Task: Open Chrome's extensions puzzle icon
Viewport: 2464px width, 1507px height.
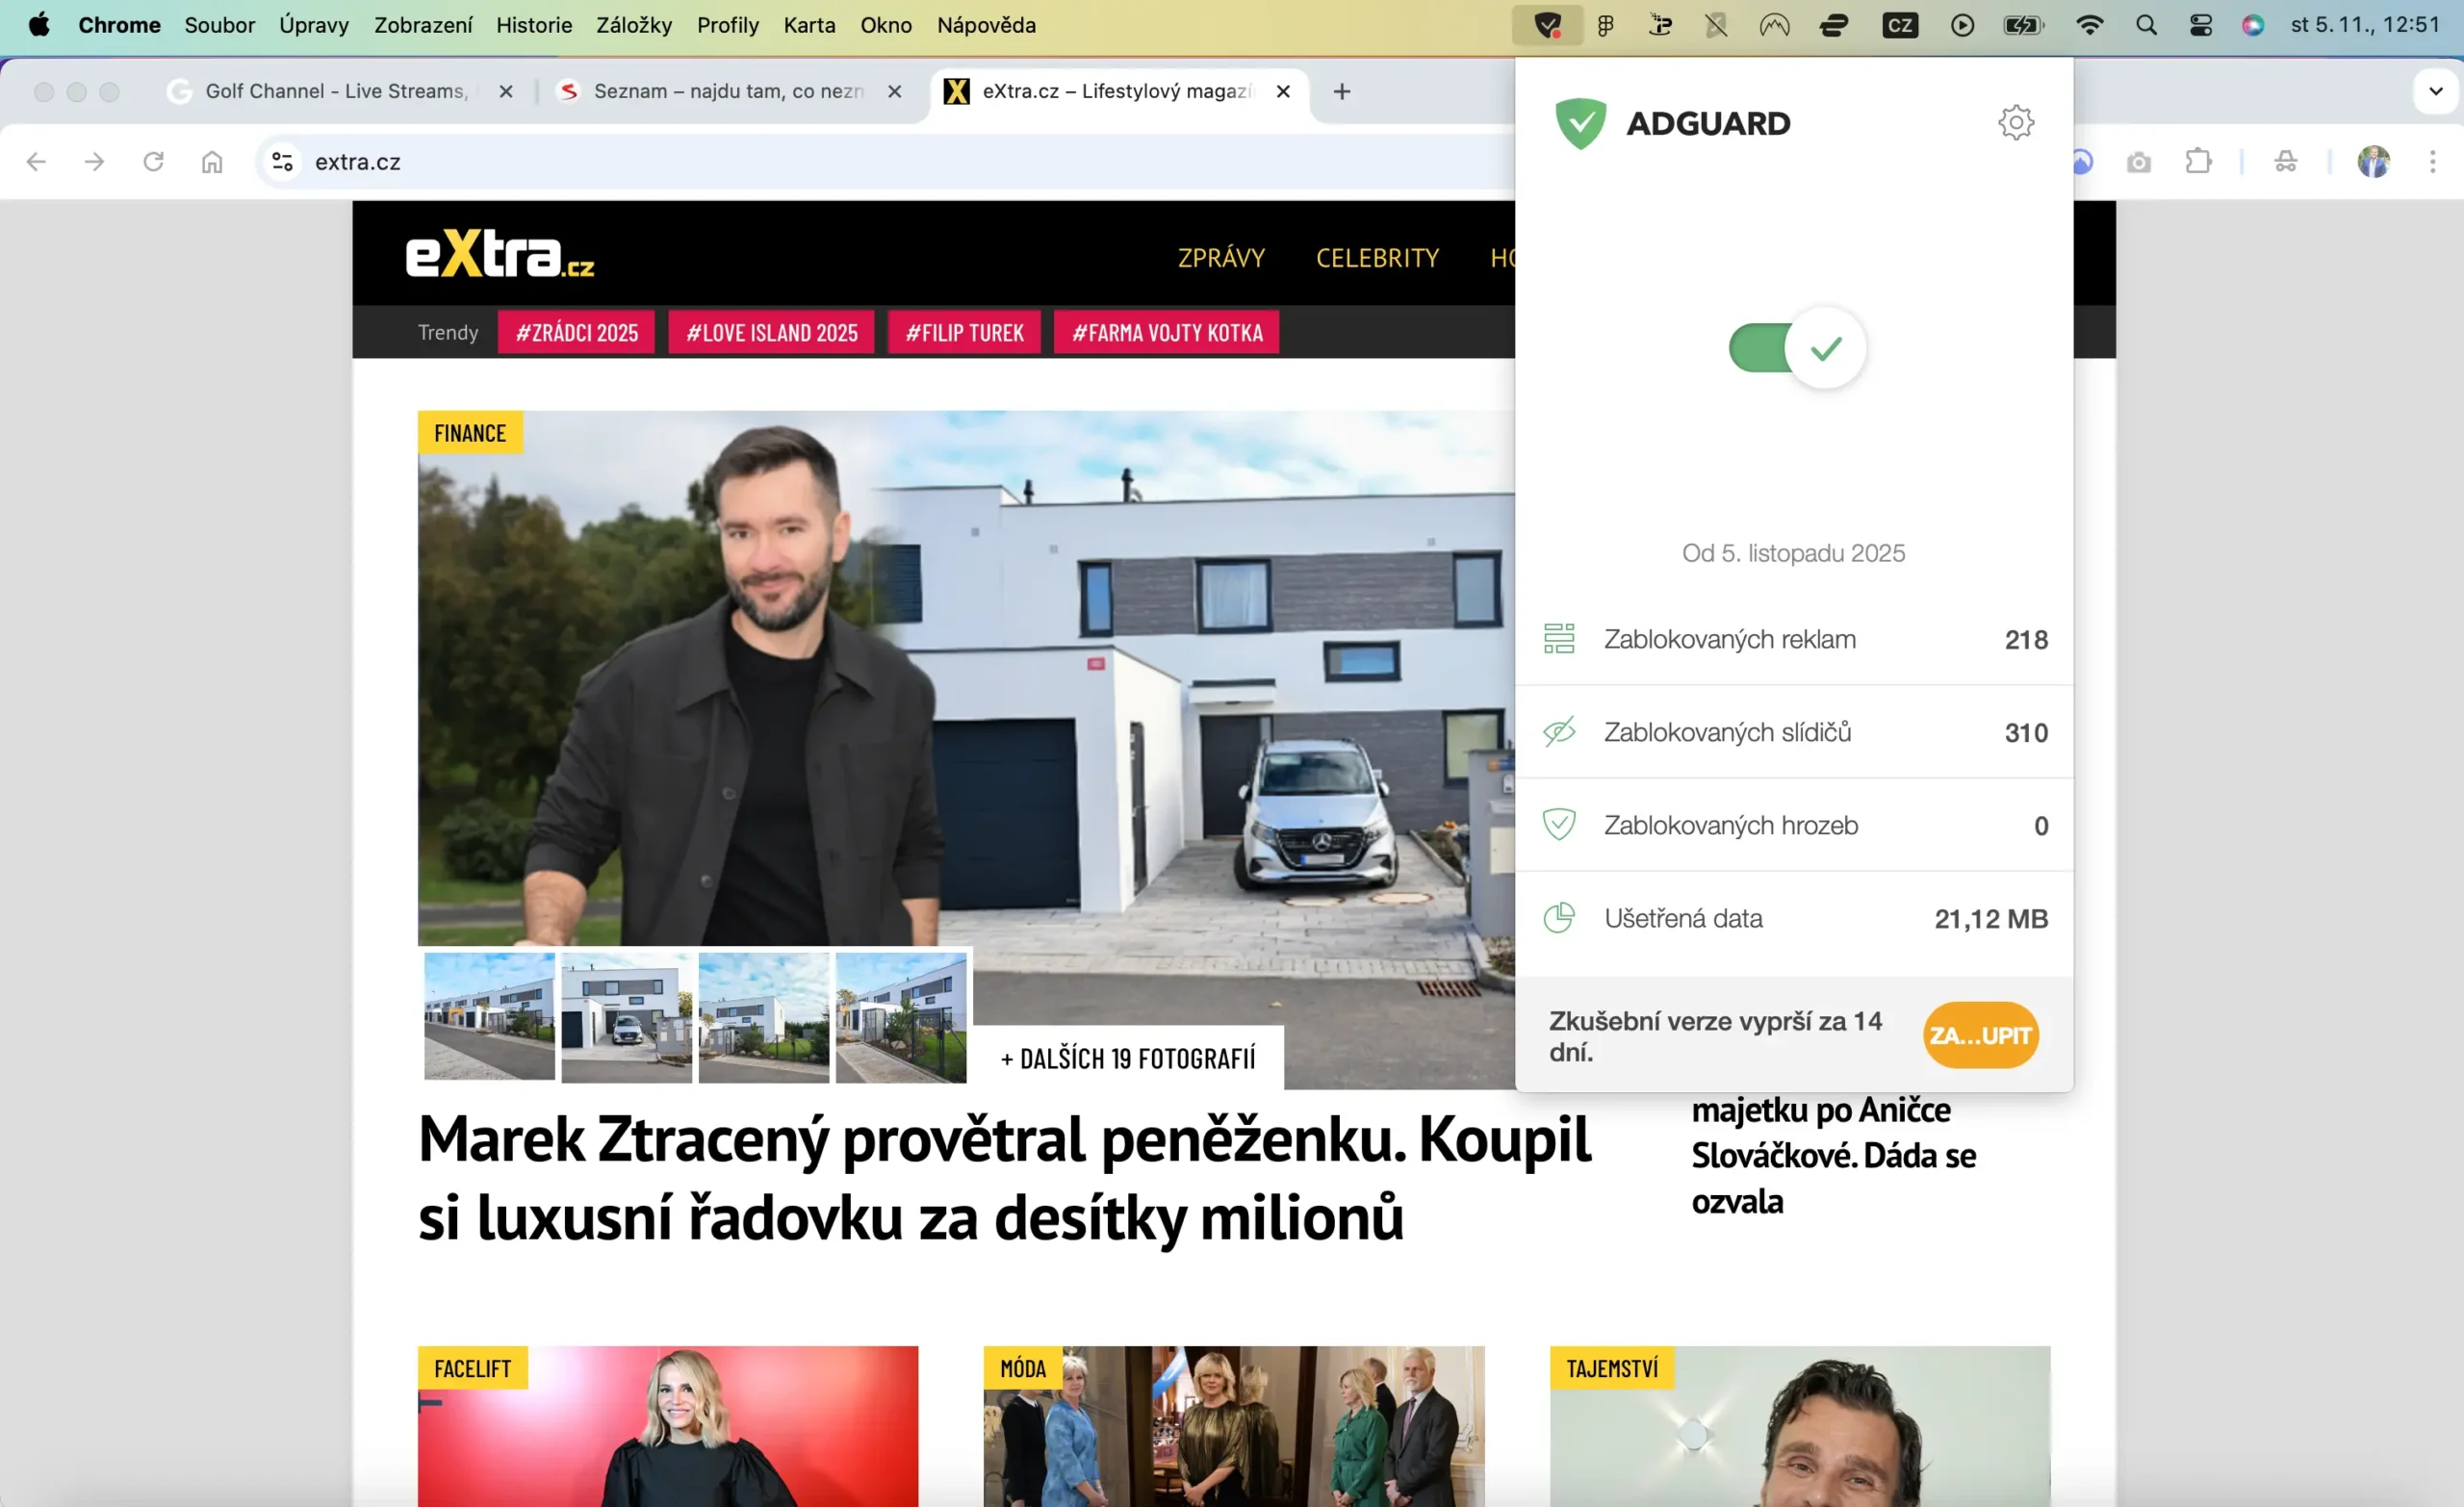Action: [2198, 161]
